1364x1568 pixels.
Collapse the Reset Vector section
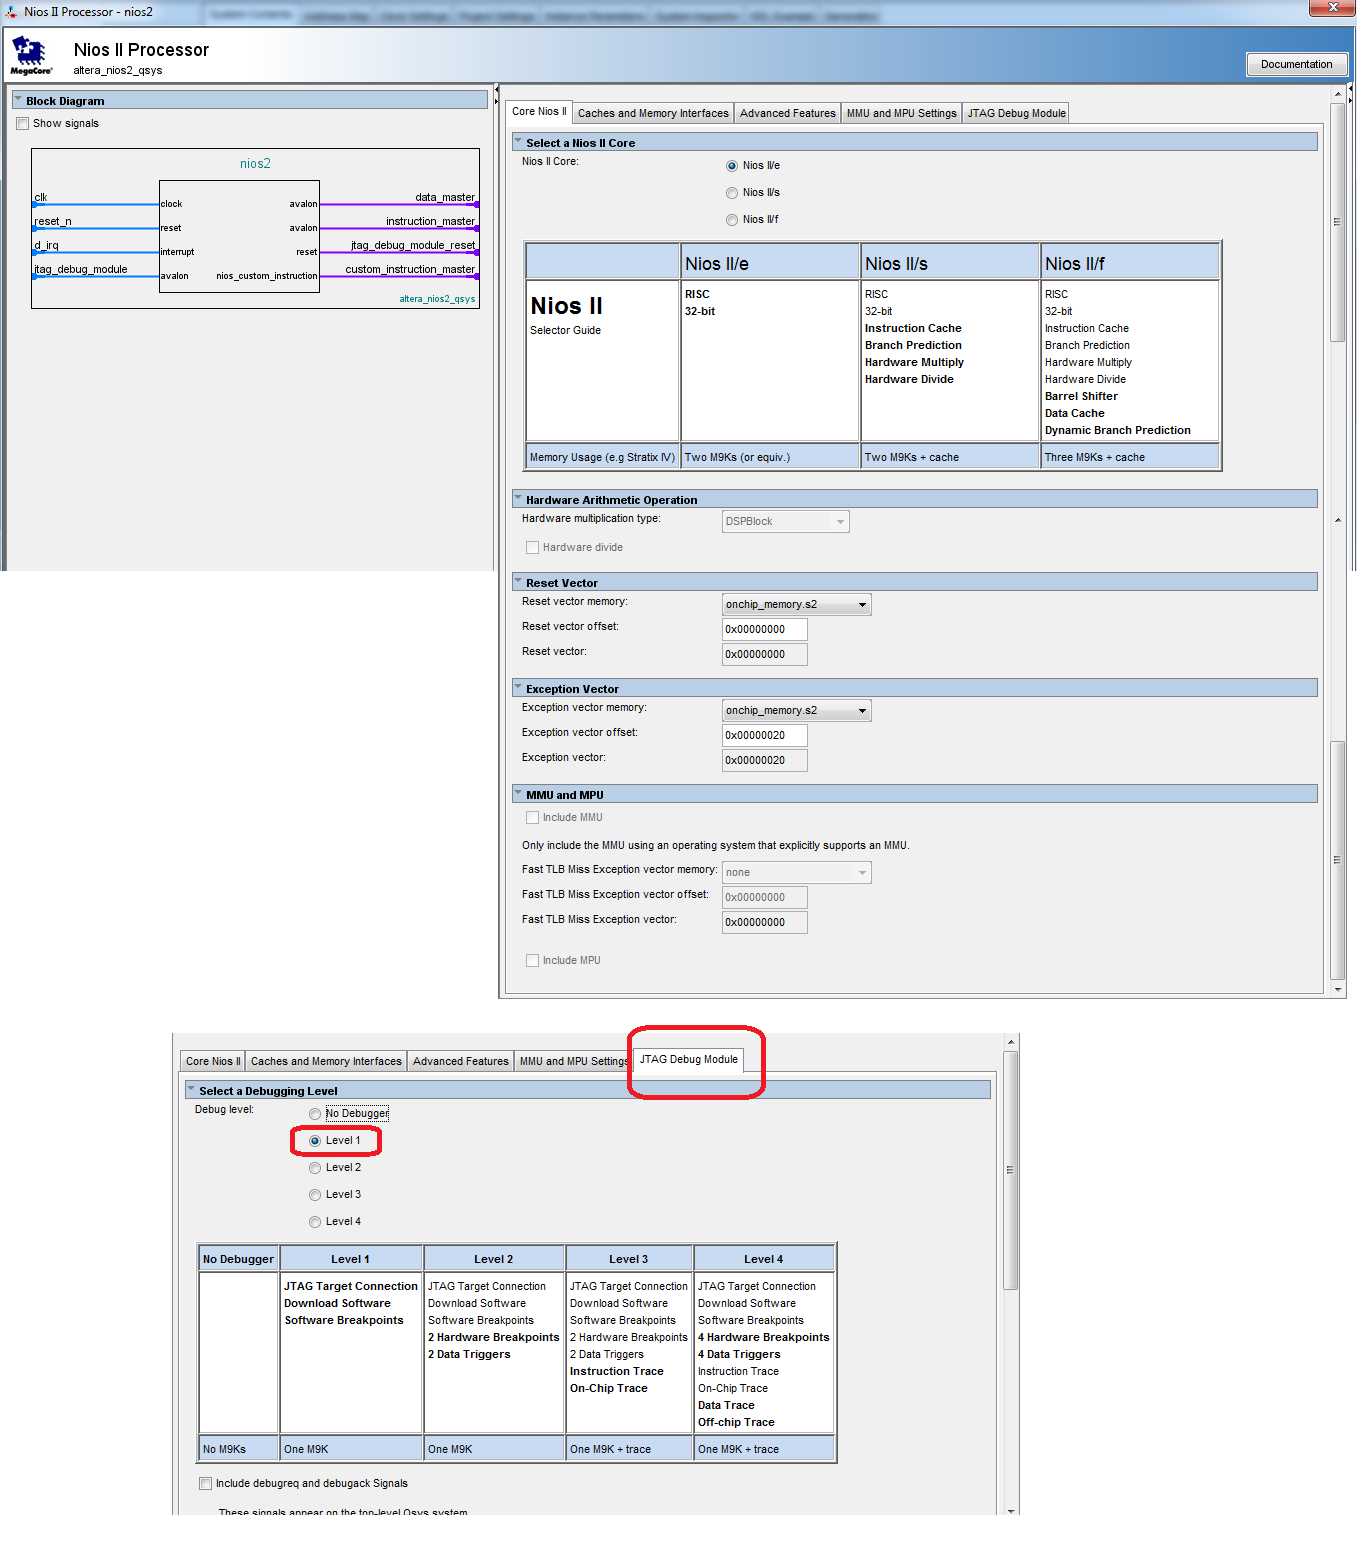[x=518, y=582]
